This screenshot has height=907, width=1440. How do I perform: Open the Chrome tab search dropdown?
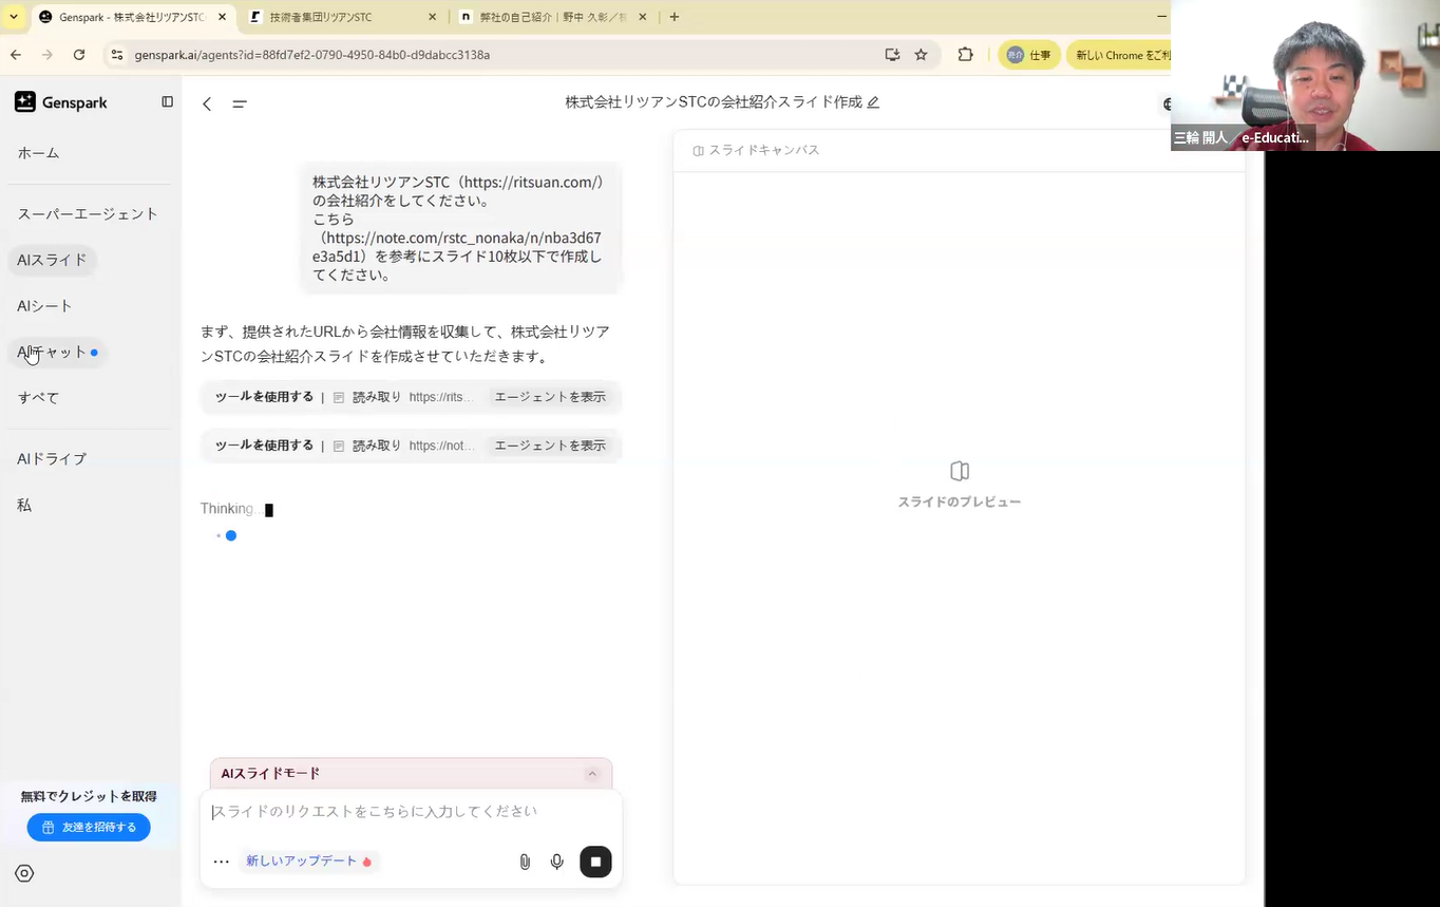click(x=14, y=17)
